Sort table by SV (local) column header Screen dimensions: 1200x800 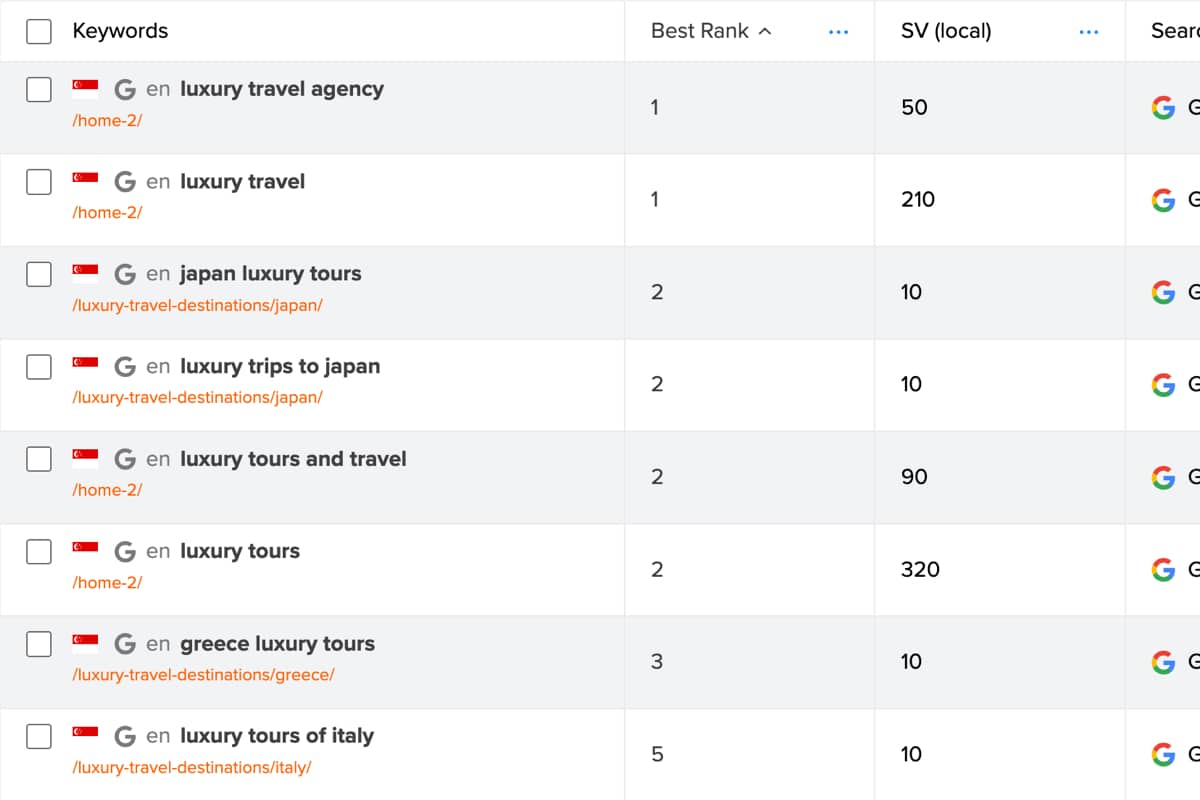coord(946,31)
